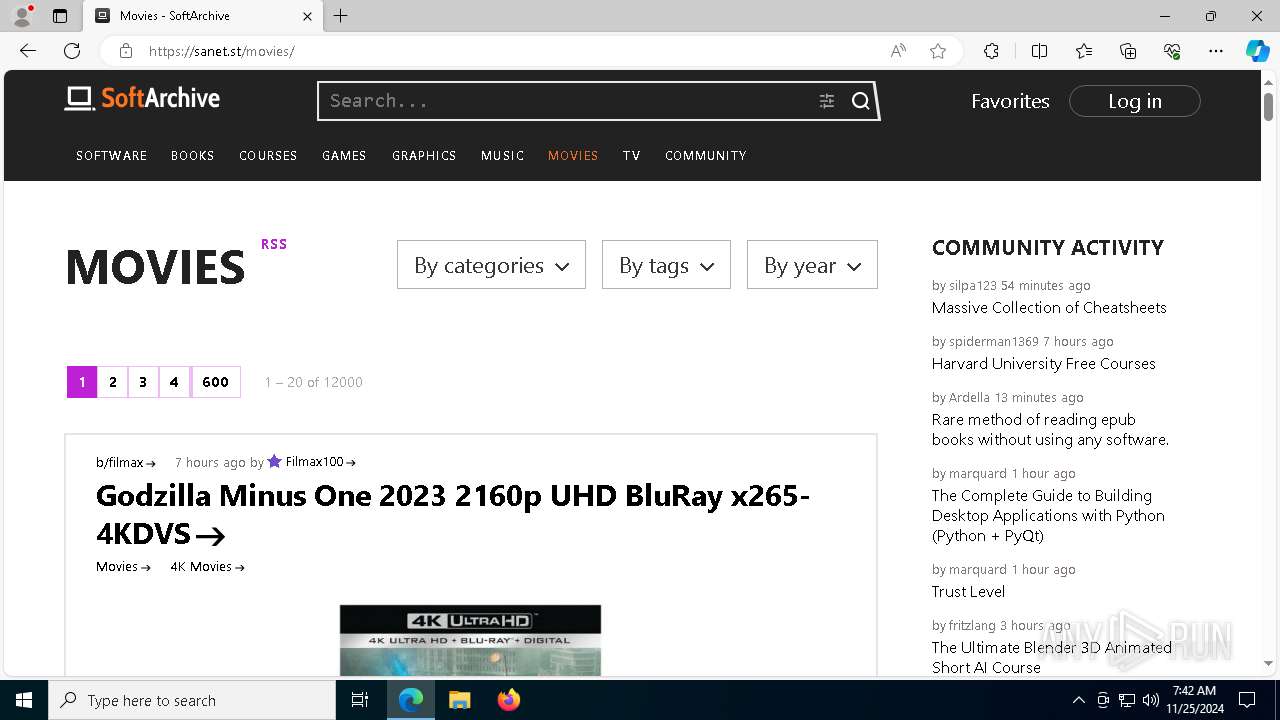Click Godzilla 4K Ultra HD cover image

pyautogui.click(x=470, y=640)
